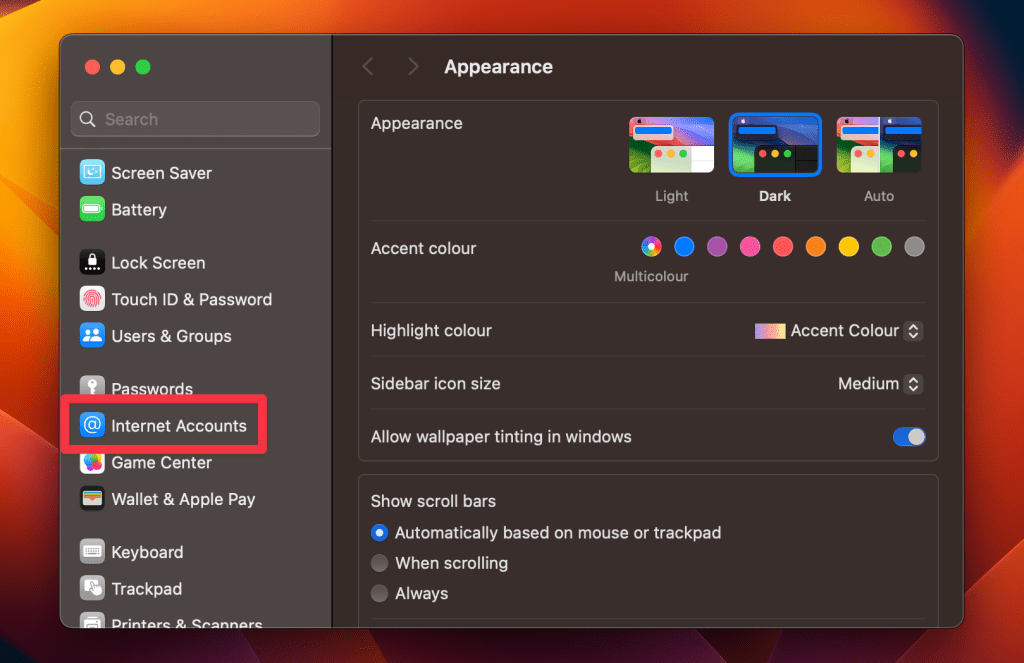Click the Wallet & Apple Pay card icon
This screenshot has width=1024, height=663.
[x=92, y=499]
